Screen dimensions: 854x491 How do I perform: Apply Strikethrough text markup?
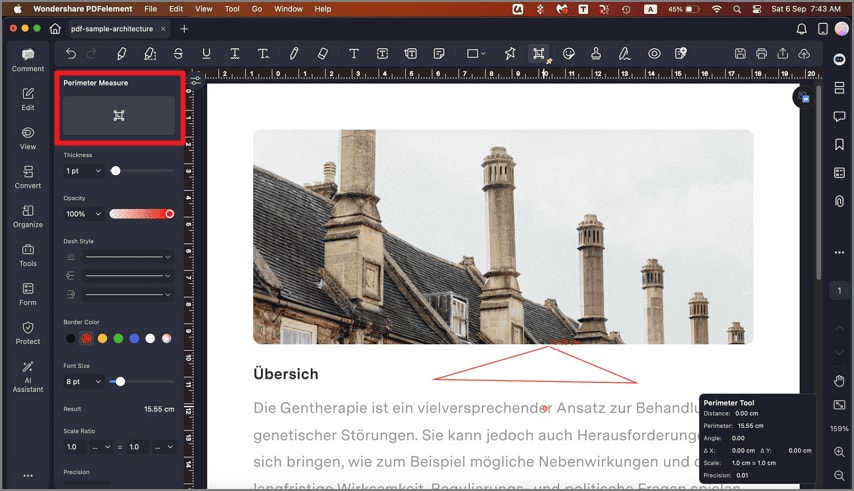[178, 53]
